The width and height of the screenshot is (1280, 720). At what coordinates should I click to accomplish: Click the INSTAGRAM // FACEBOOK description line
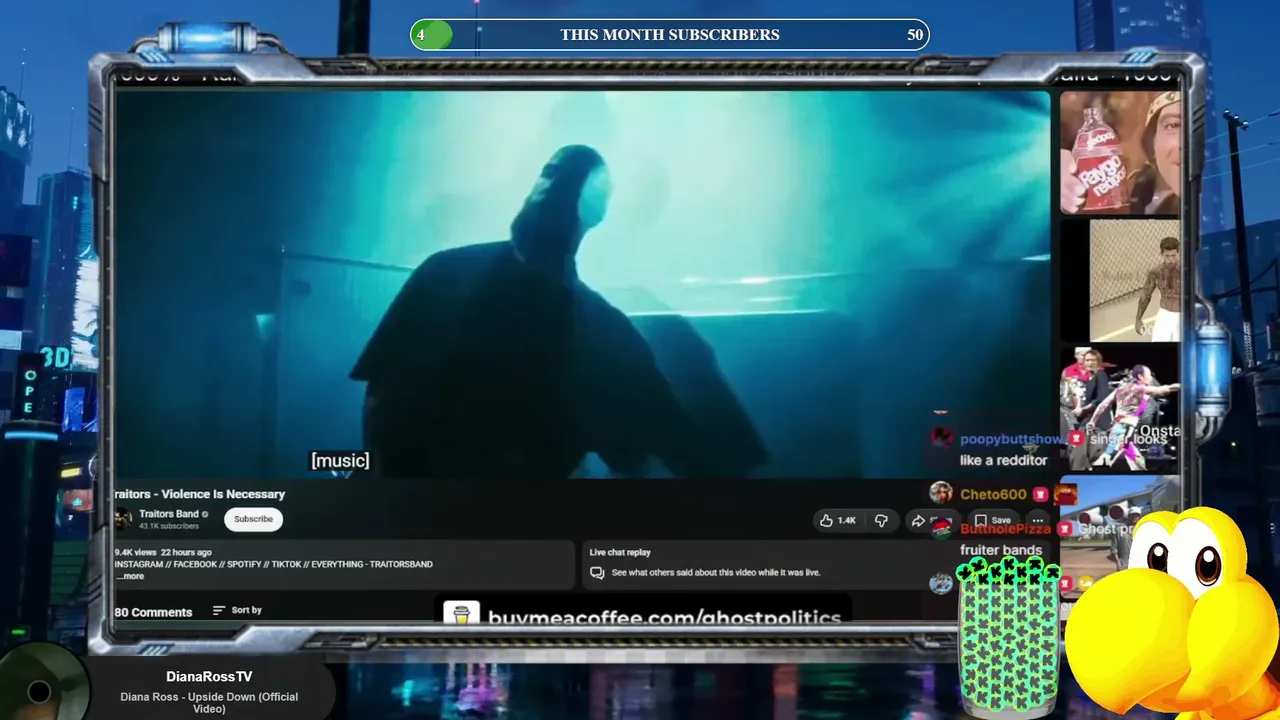tap(274, 564)
